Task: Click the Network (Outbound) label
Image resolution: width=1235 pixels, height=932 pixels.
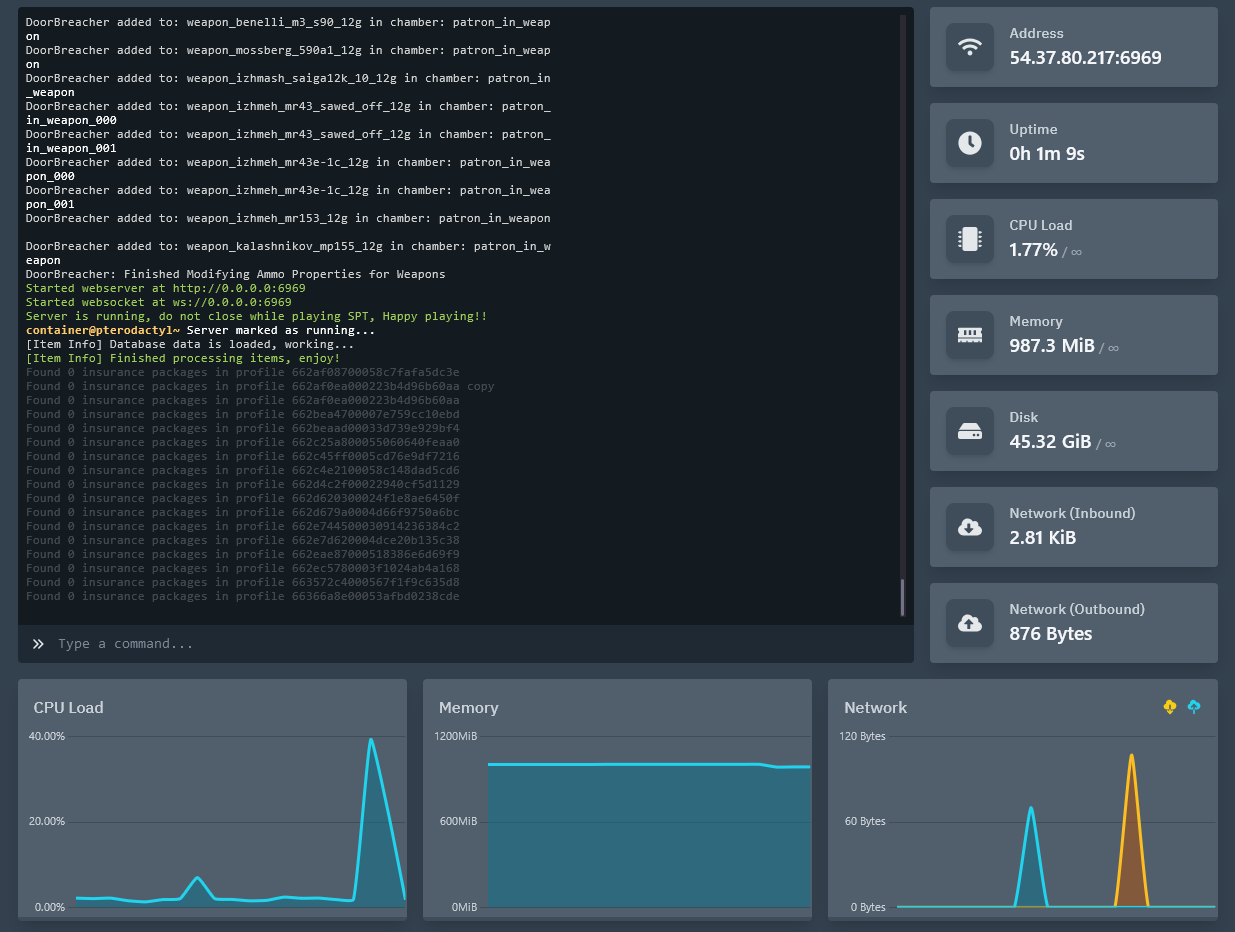Action: click(1077, 609)
